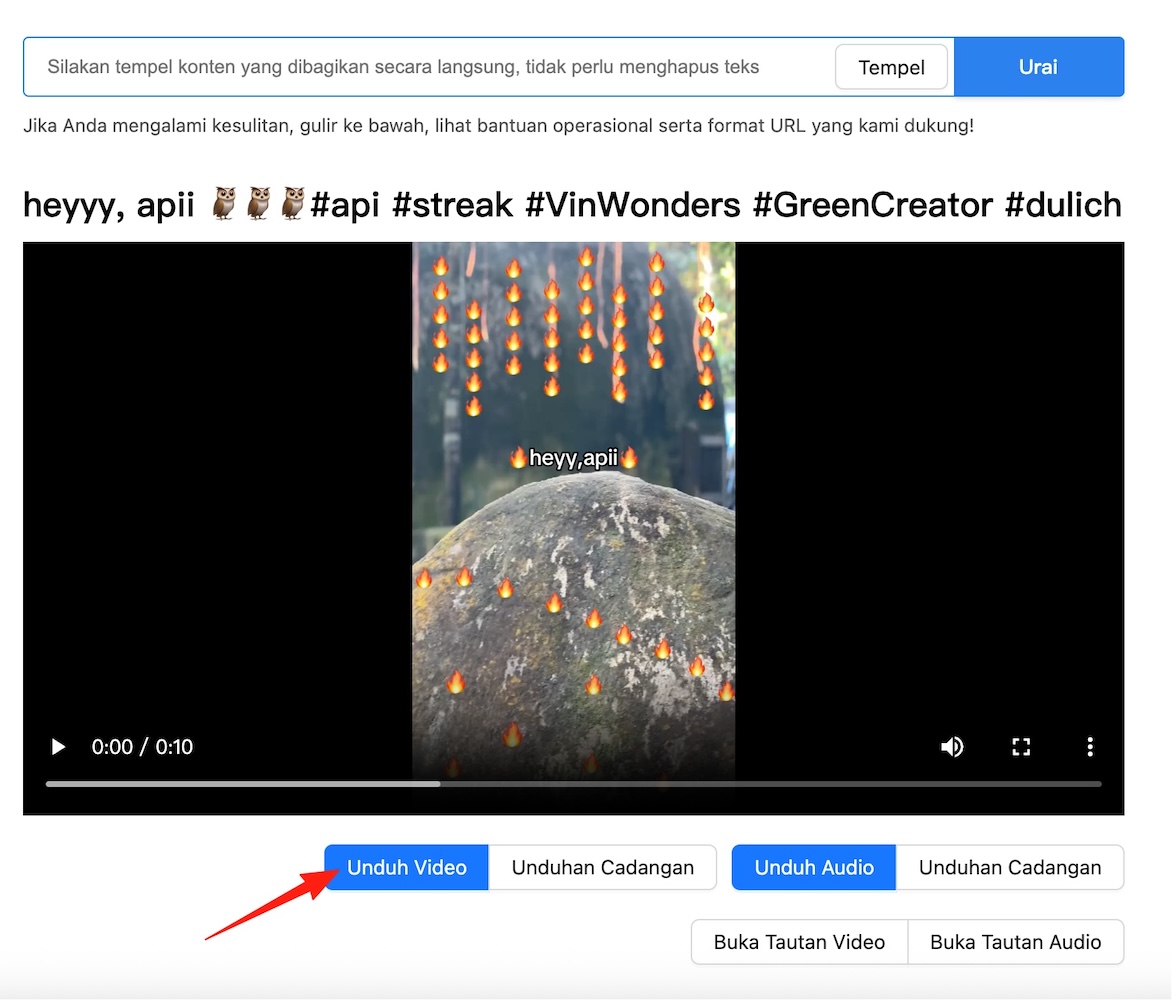Click Unduhan Cadangan next to Unduh Audio

pyautogui.click(x=1009, y=867)
